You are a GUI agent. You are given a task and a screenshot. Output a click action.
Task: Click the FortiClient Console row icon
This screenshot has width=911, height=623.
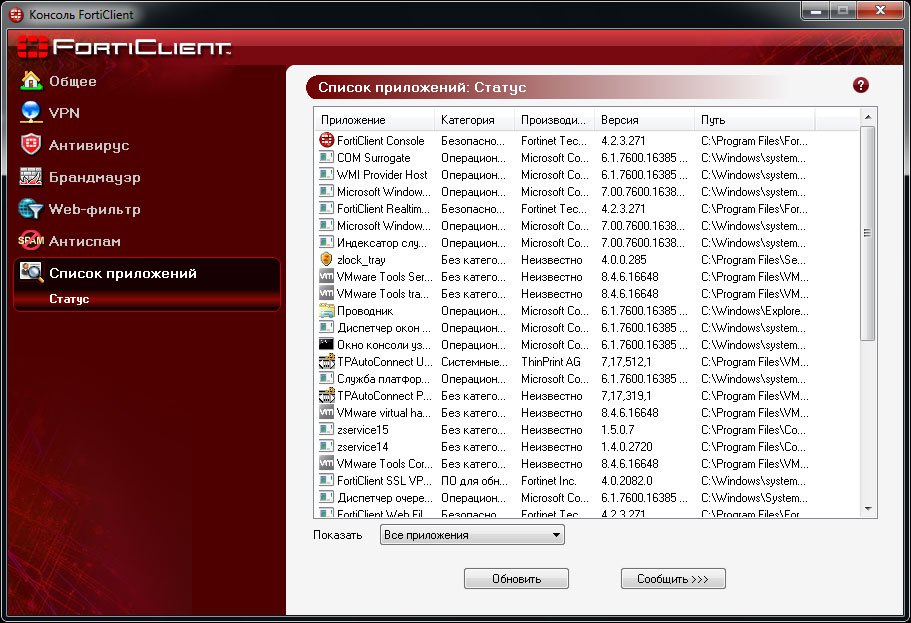click(x=327, y=140)
